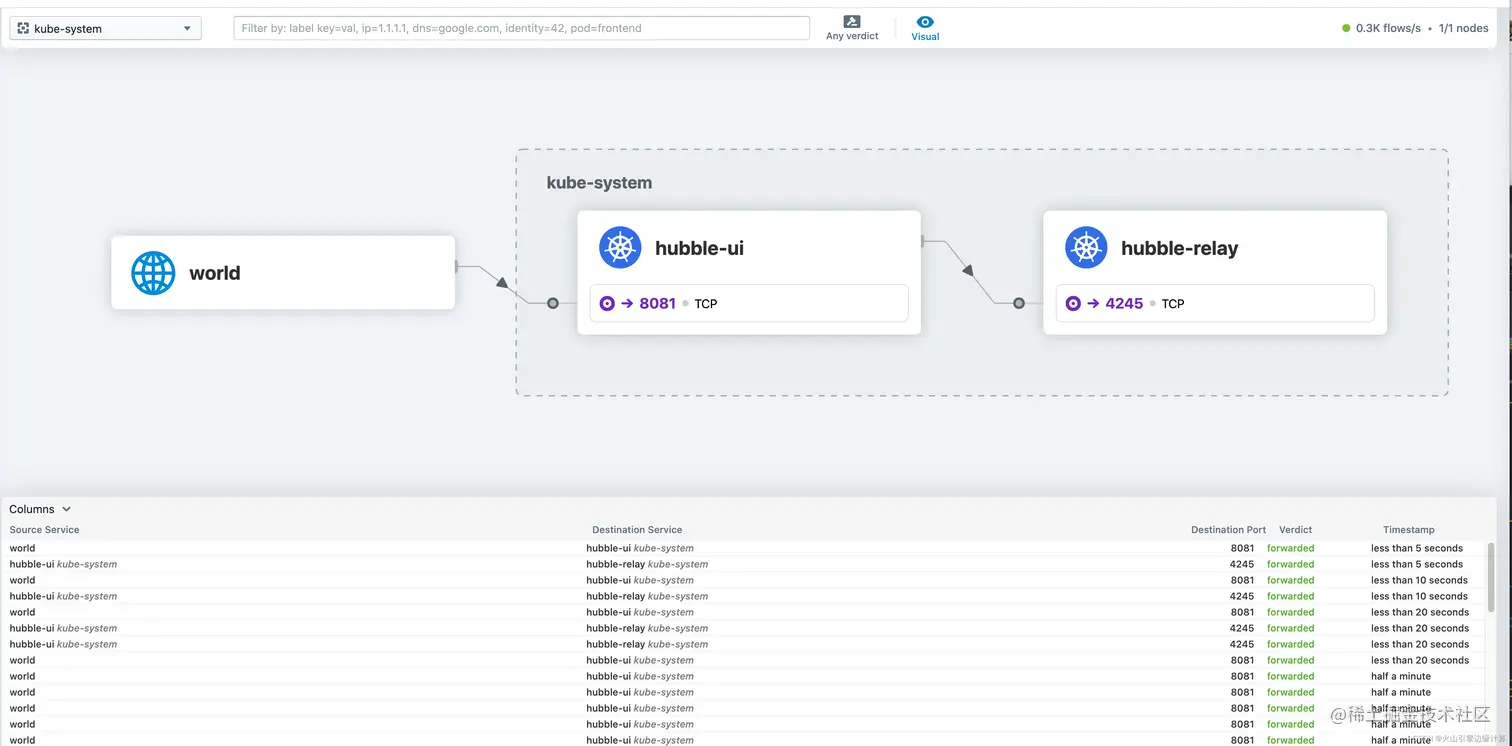Screen dimensions: 1512x746
Task: Click the first half a minute timestamp
Action: 1400,676
